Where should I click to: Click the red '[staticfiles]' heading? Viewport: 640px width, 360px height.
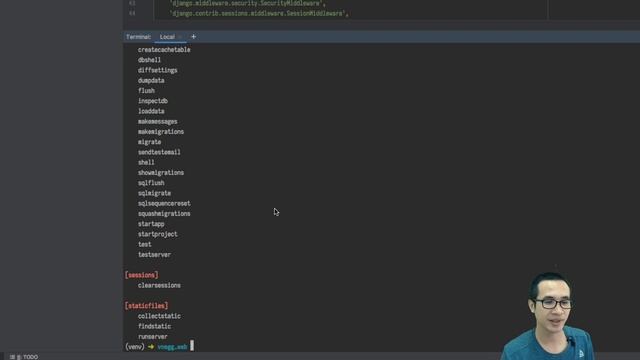point(147,306)
